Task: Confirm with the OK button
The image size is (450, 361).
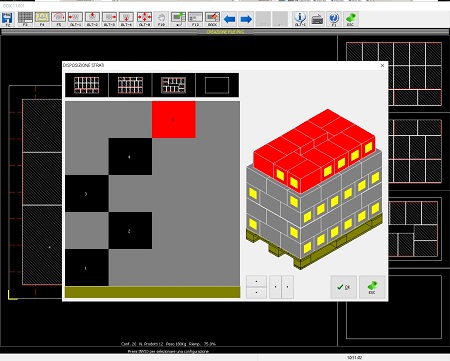Action: 344,287
